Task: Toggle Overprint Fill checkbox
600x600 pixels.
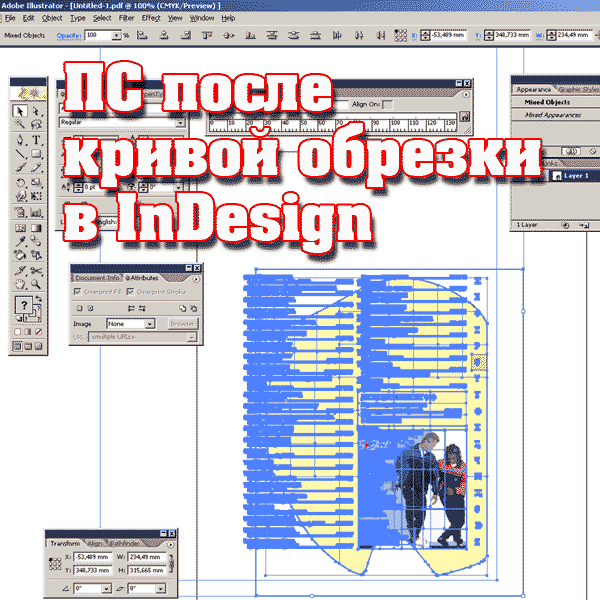Action: [77, 292]
